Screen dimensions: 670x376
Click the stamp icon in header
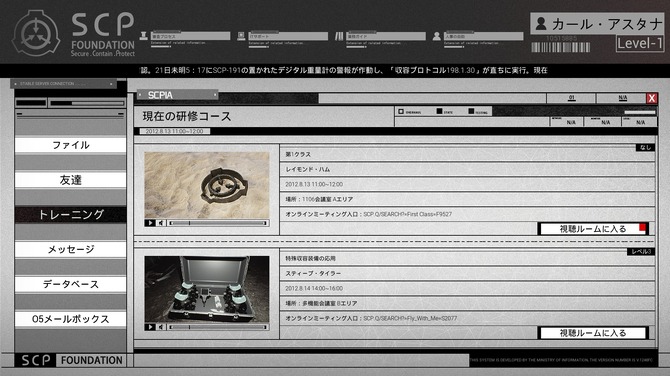click(144, 36)
